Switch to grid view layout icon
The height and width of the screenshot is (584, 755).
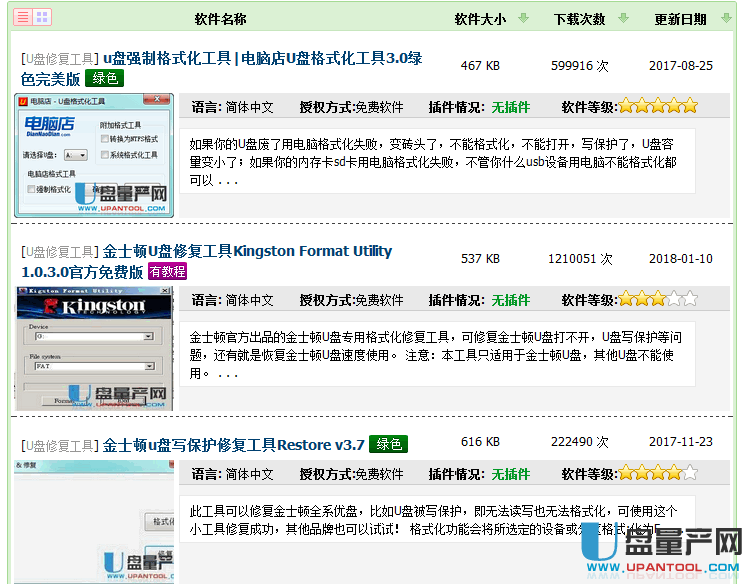point(42,17)
